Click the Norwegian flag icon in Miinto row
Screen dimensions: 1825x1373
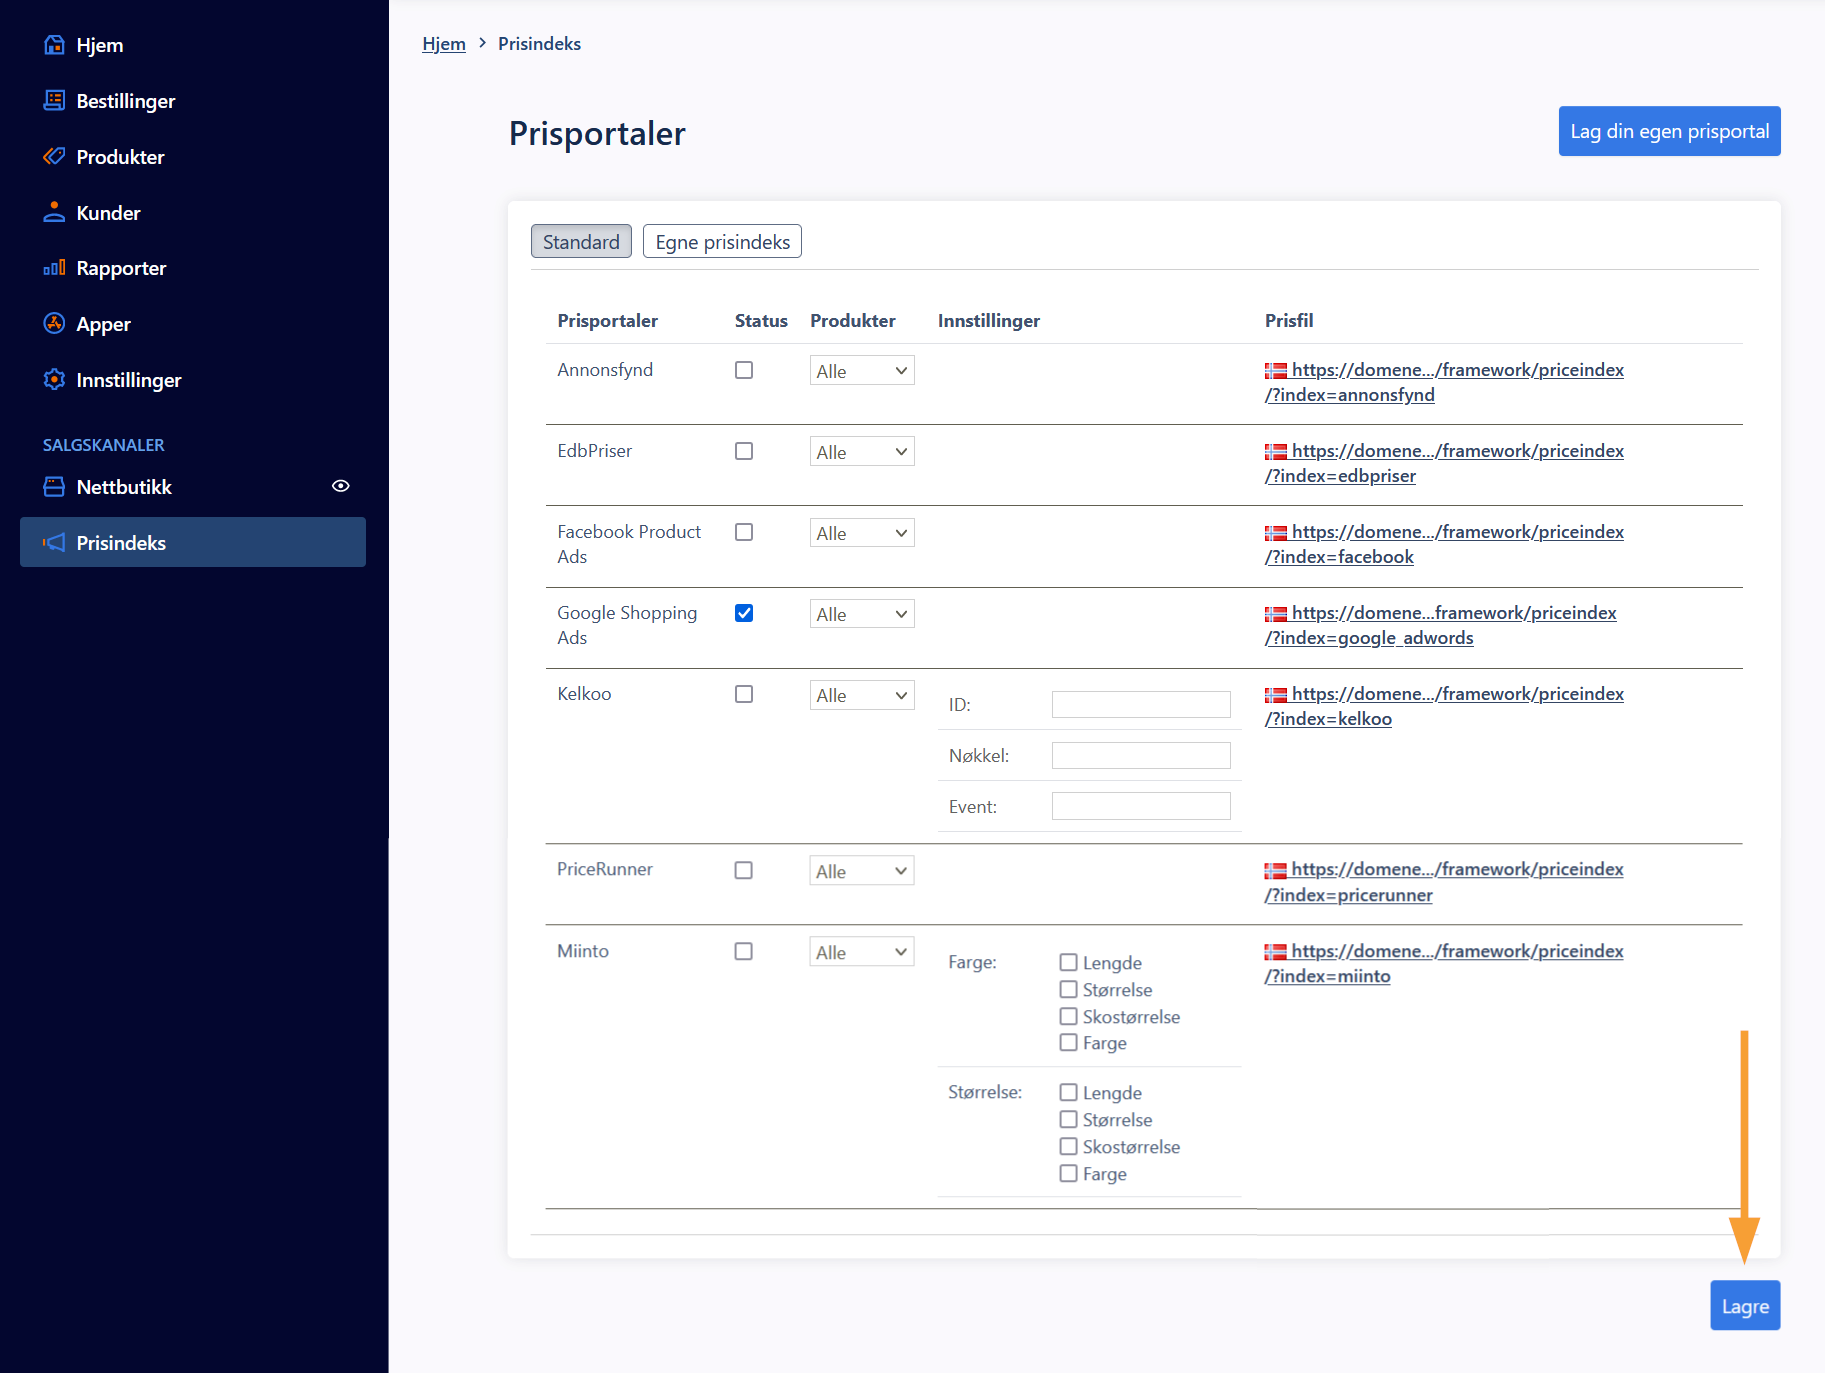click(1275, 952)
